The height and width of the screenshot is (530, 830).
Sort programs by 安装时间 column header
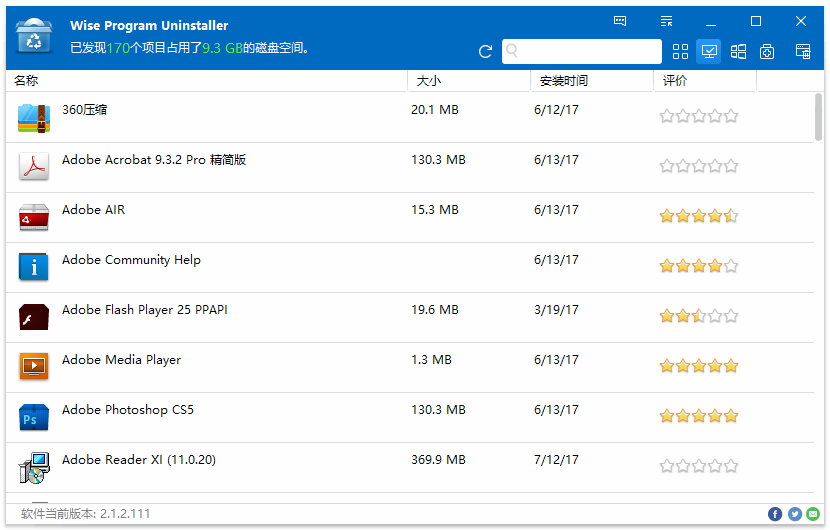591,81
